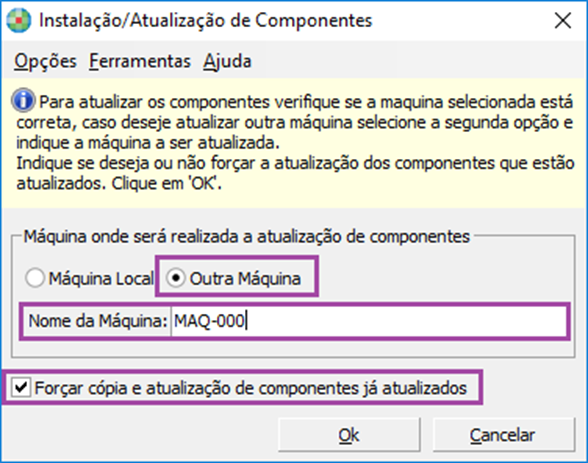Click inside the Nome da Máquina field
This screenshot has height=463, width=588.
369,321
